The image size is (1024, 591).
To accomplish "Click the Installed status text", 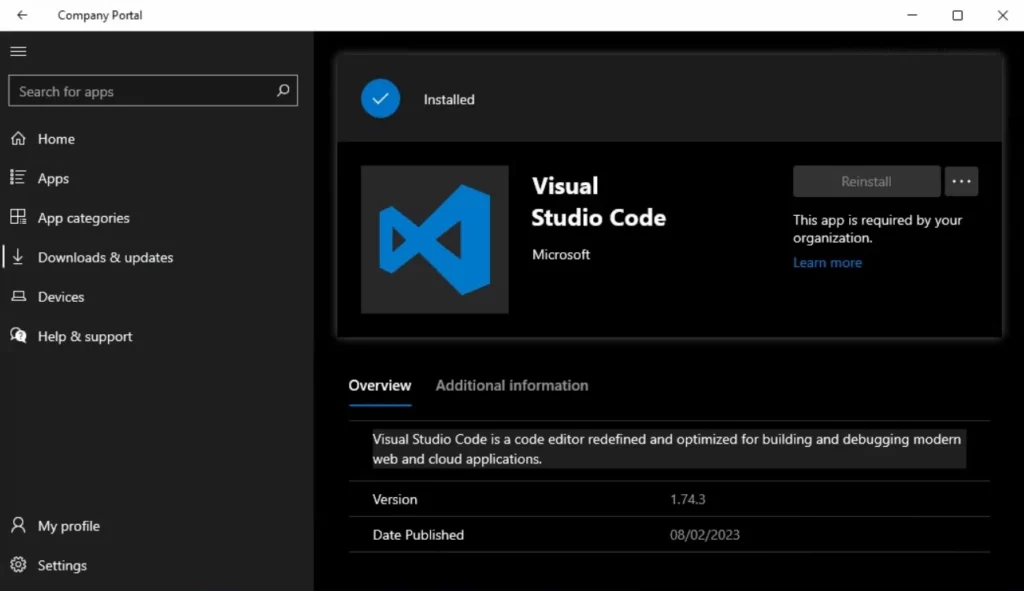I will pos(449,99).
